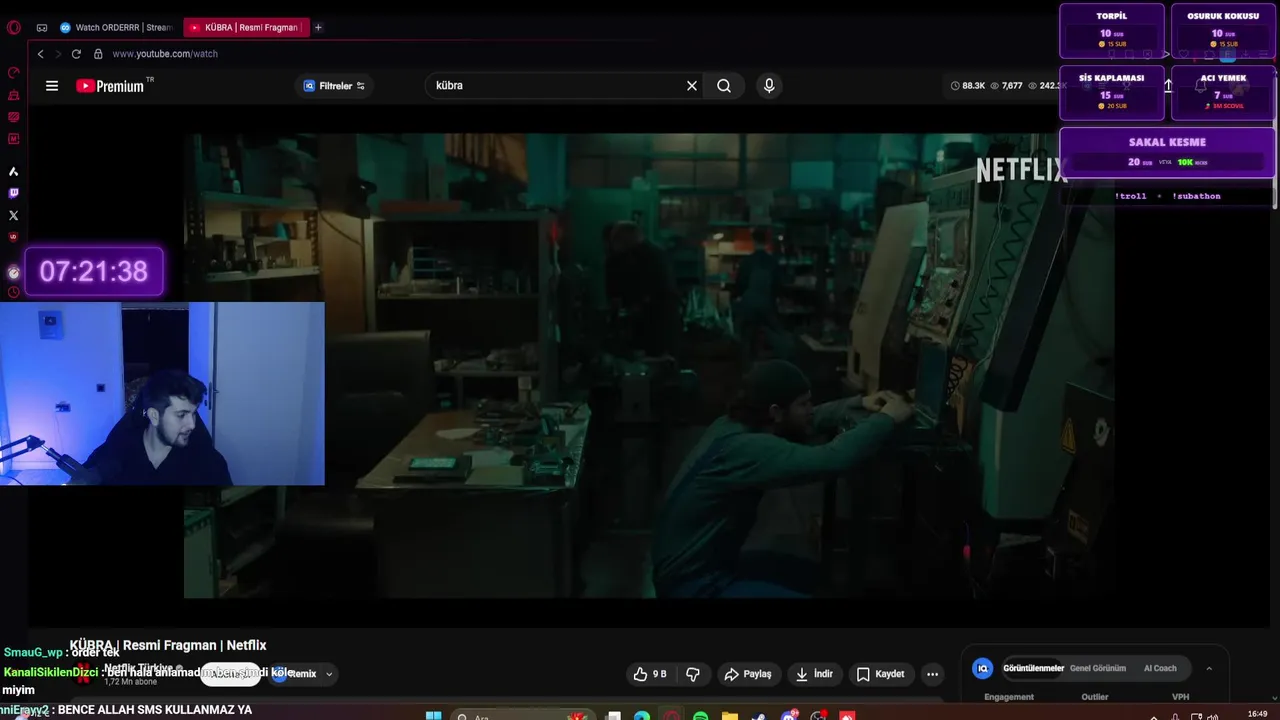The image size is (1280, 720).
Task: Save the video with Kaydet
Action: click(881, 674)
